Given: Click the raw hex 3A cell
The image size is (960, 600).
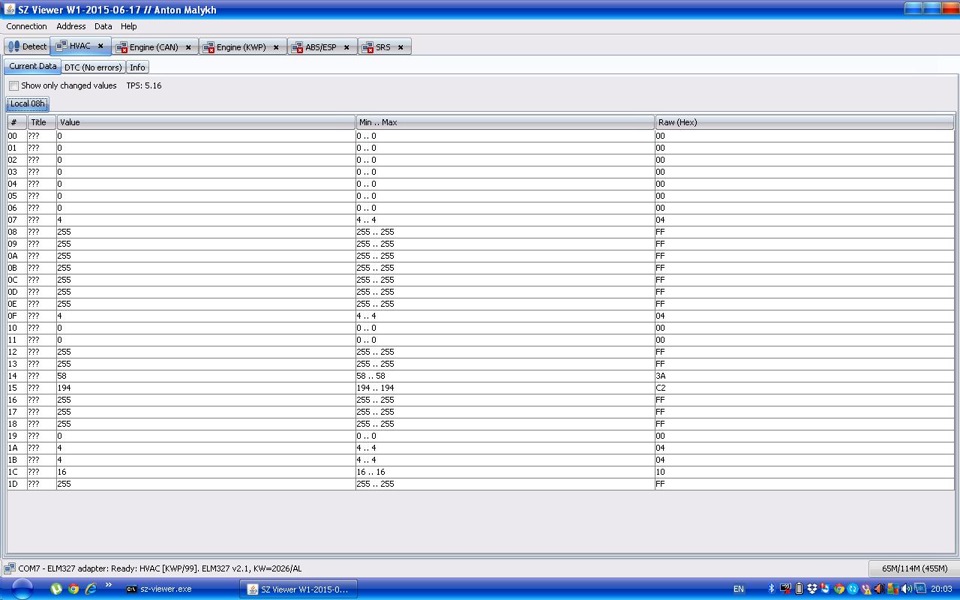Looking at the screenshot, I should click(x=804, y=376).
